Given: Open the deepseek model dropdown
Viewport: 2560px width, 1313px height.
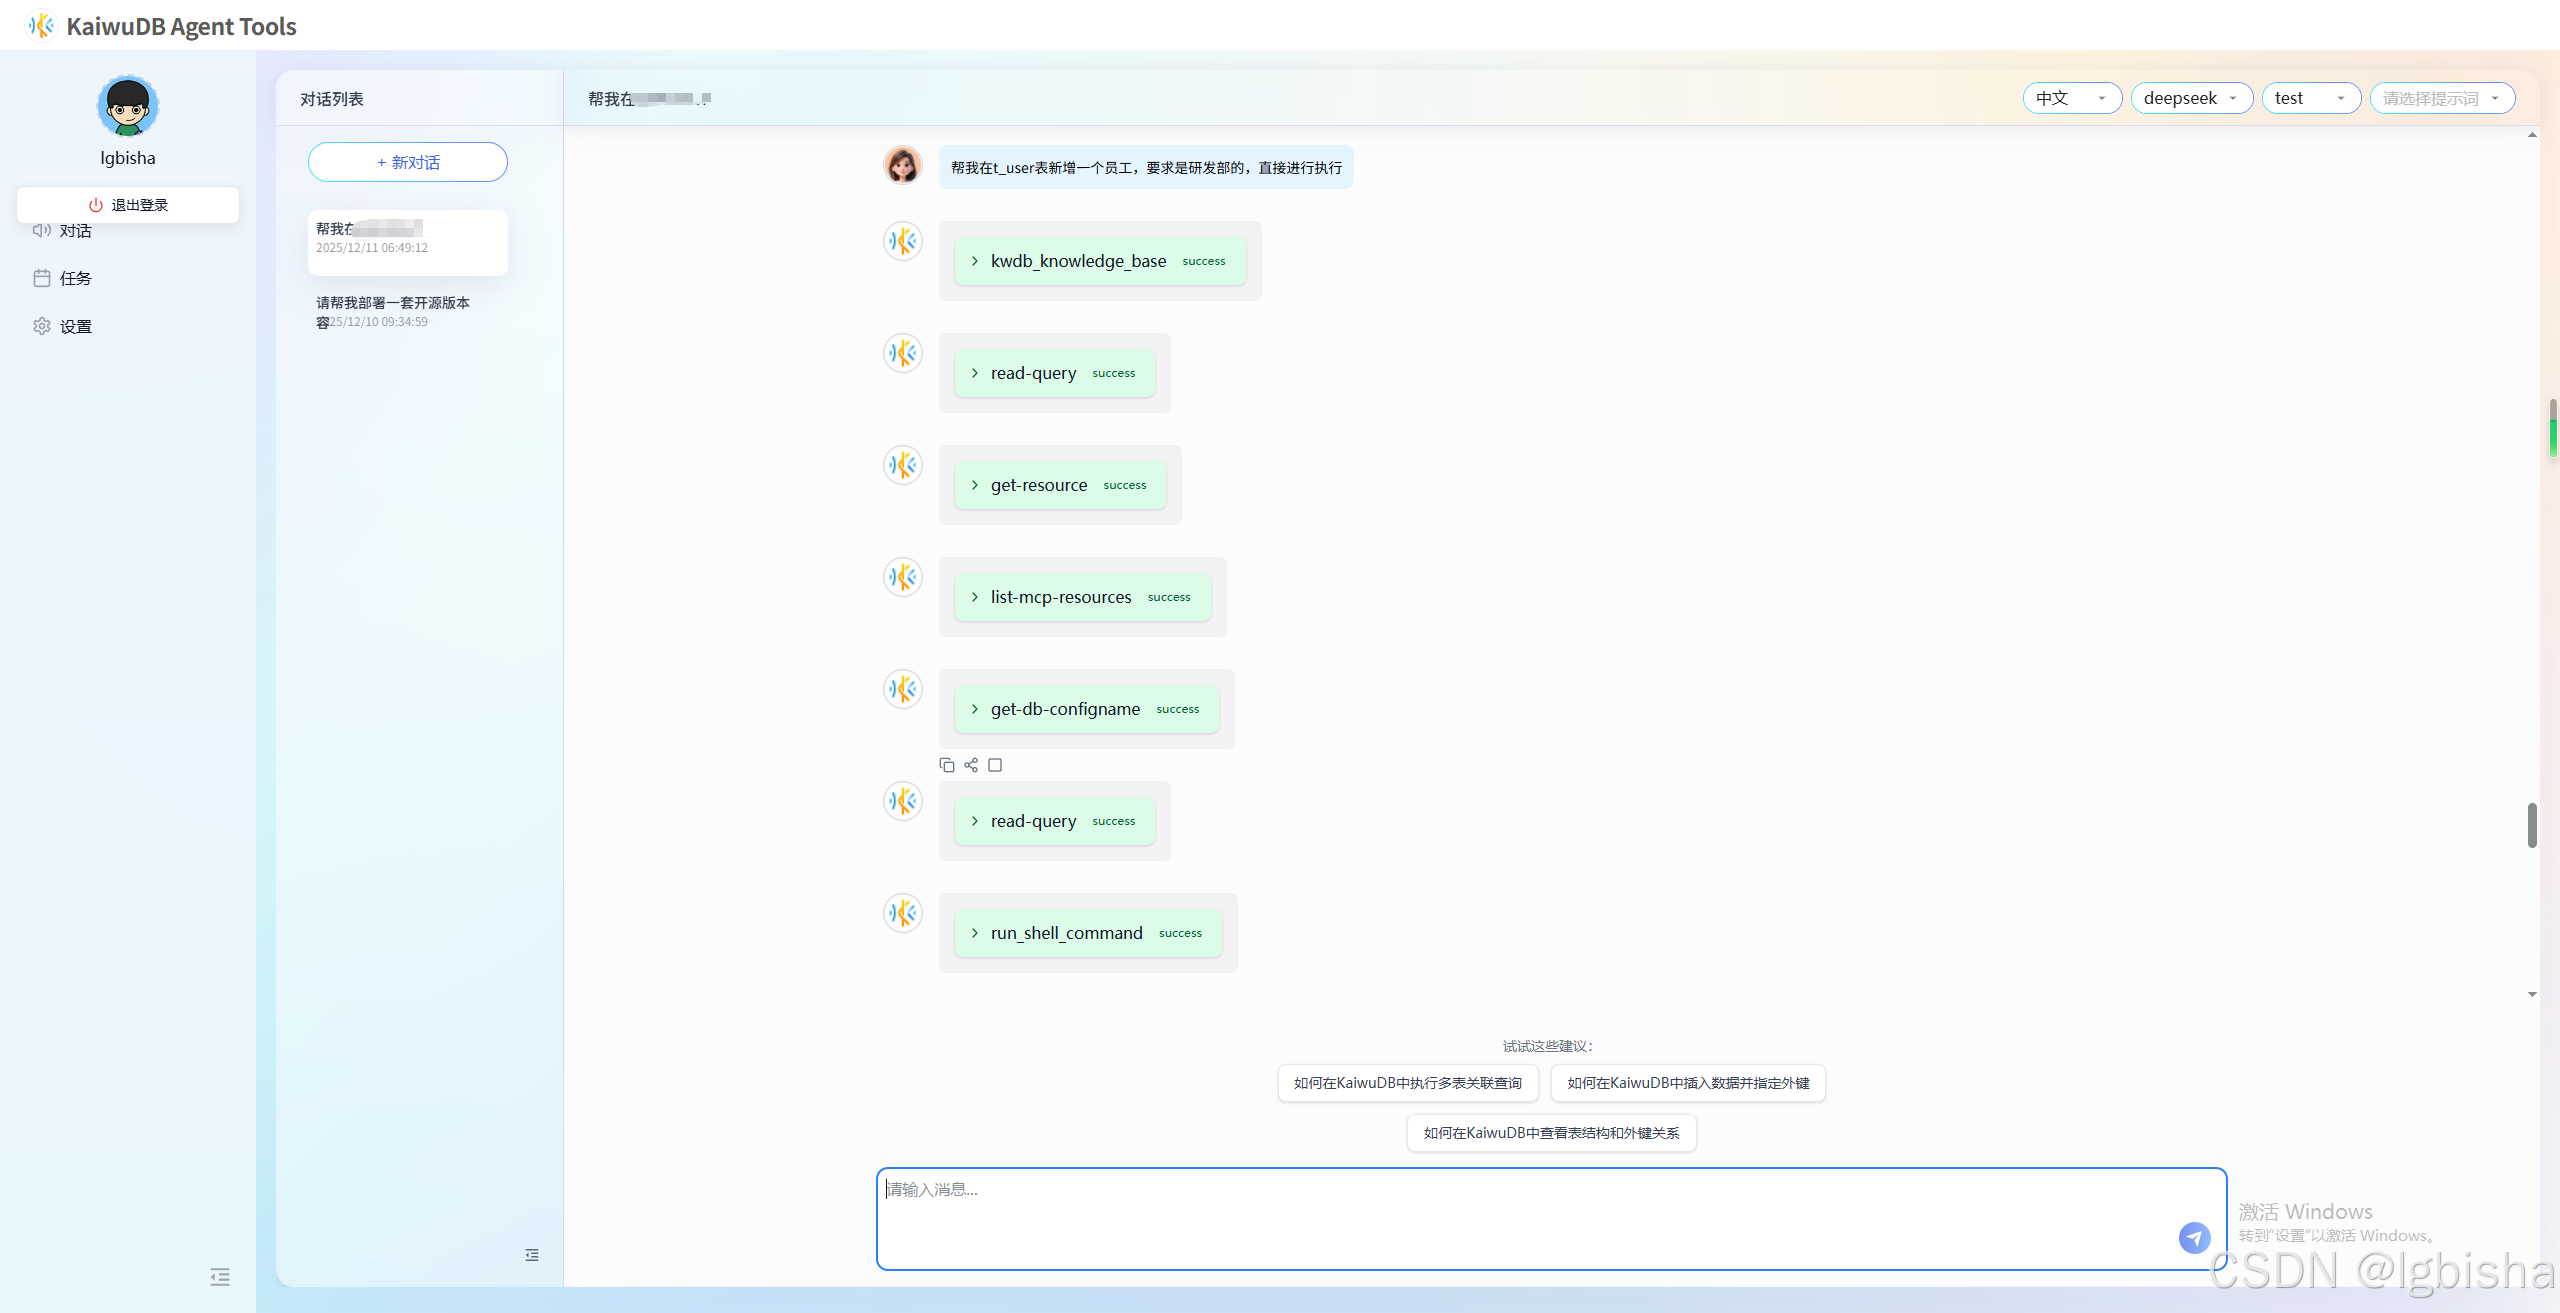Looking at the screenshot, I should pyautogui.click(x=2191, y=98).
